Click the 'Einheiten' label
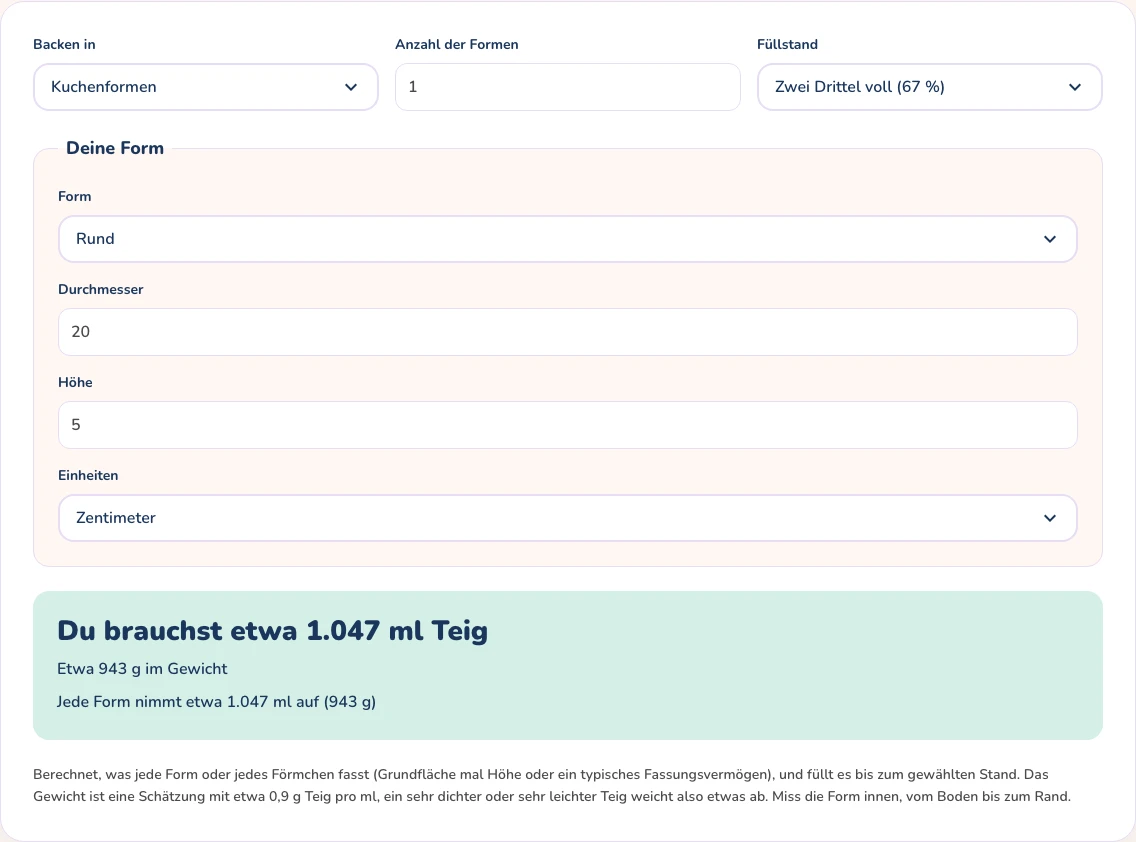1136x842 pixels. tap(88, 475)
